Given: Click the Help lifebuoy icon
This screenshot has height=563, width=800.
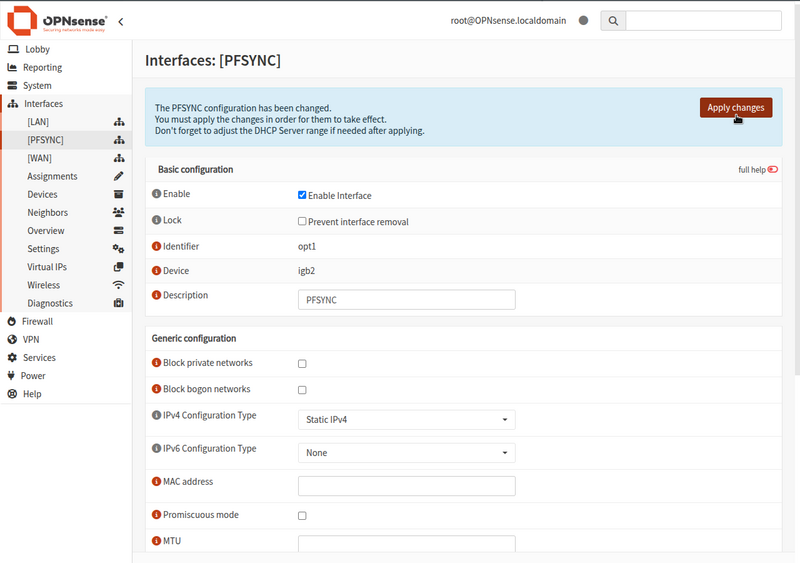Looking at the screenshot, I should (12, 394).
